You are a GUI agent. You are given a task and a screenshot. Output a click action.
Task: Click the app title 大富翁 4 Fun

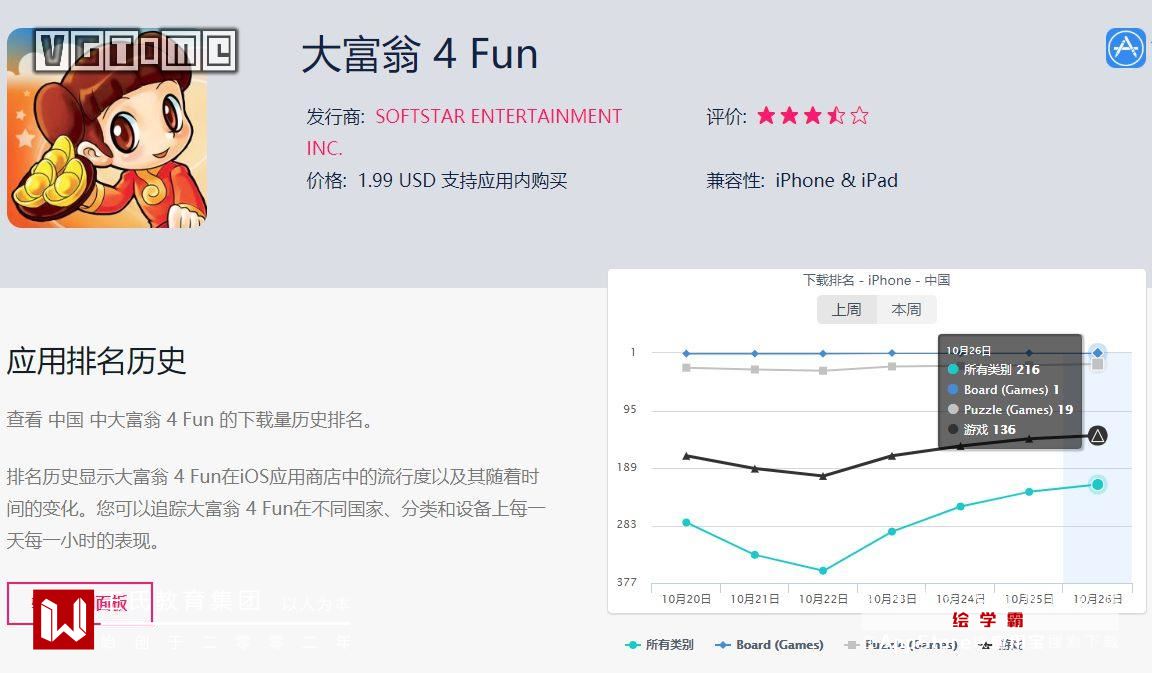(420, 54)
